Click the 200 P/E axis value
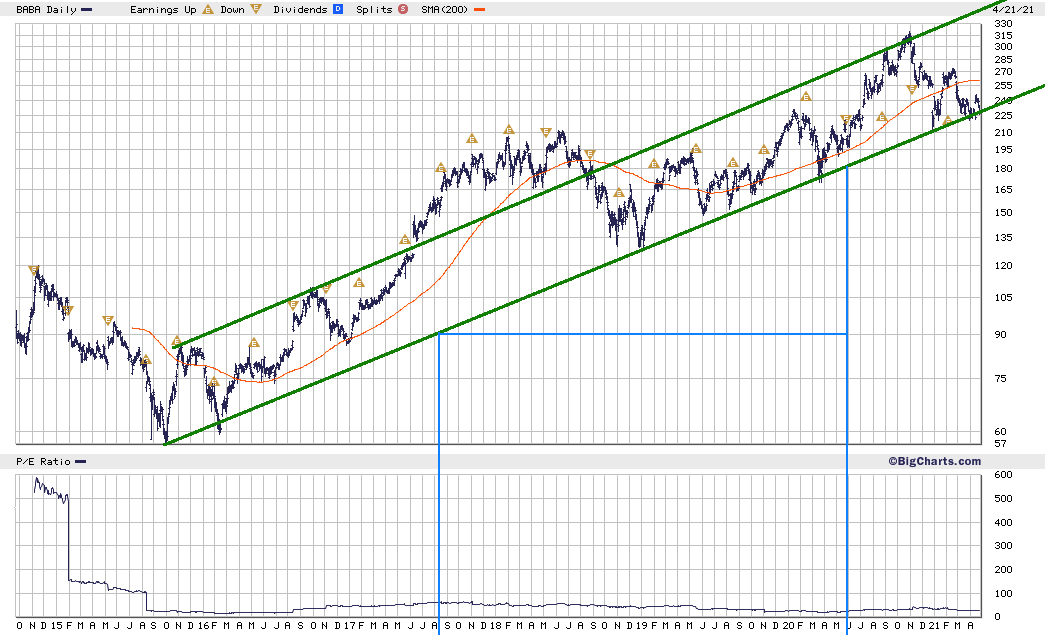The height and width of the screenshot is (635, 1045). 1003,569
